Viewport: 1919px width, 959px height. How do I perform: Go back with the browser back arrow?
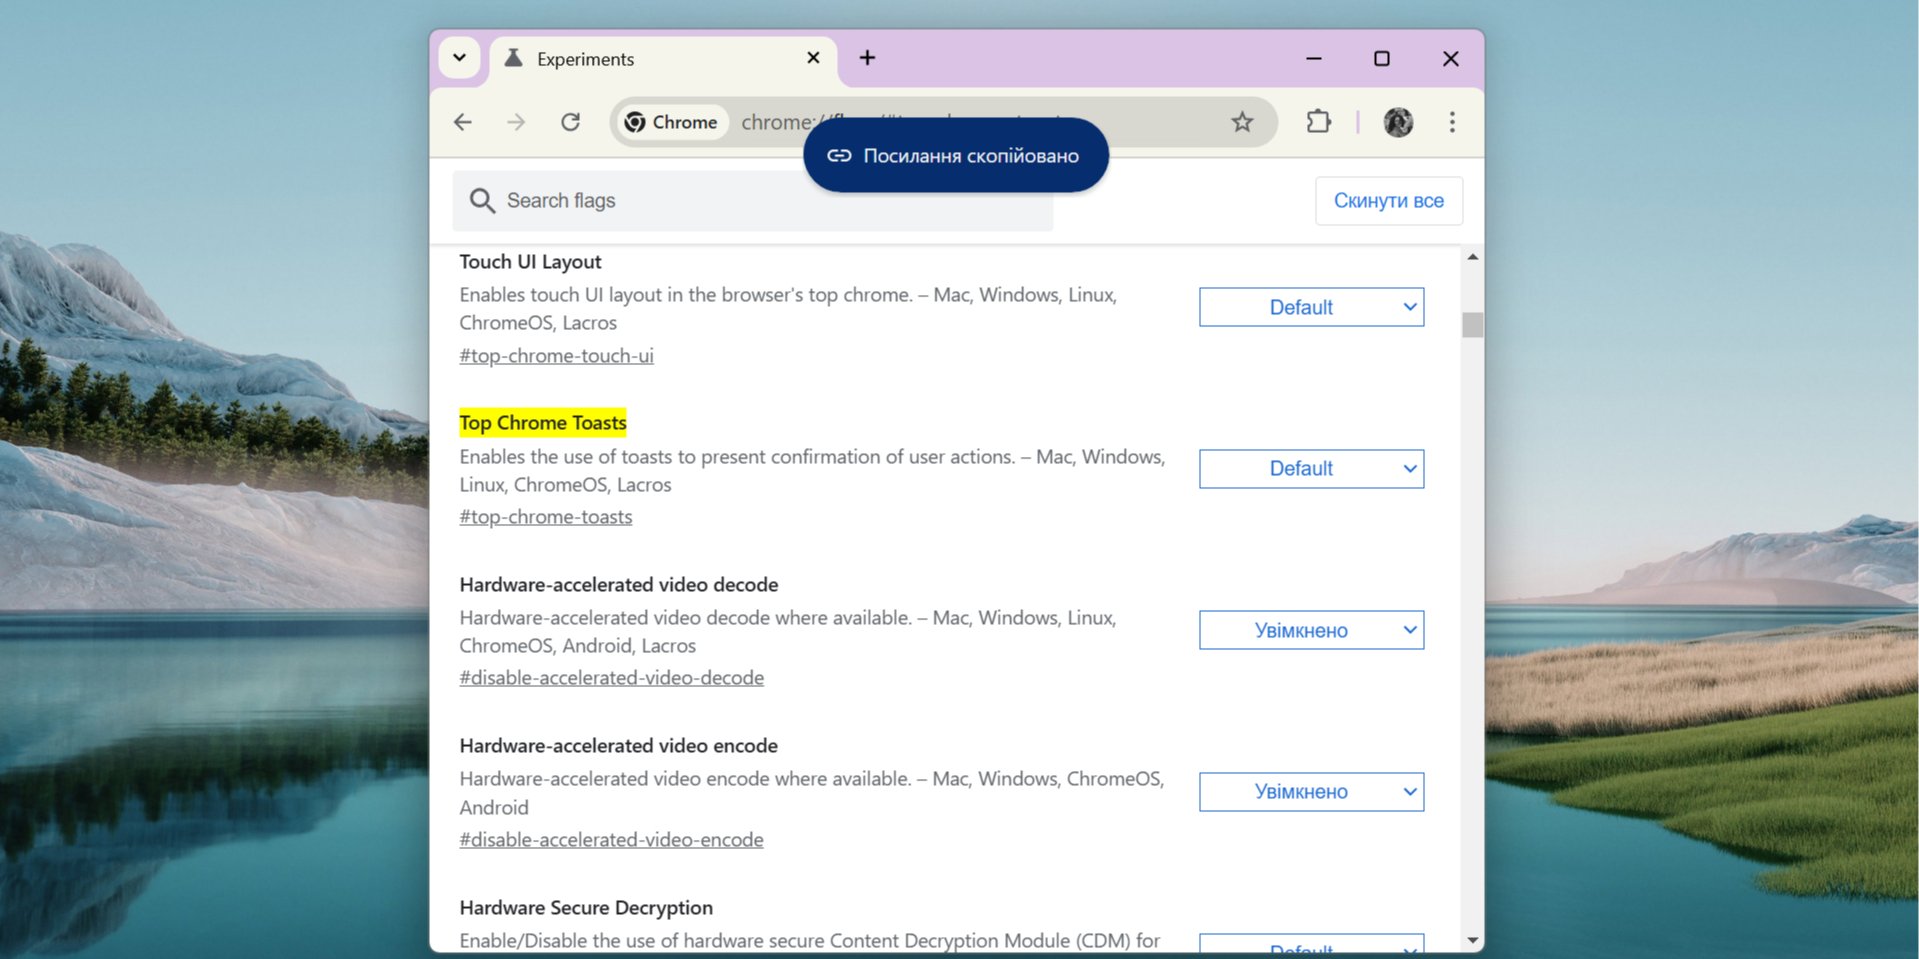click(462, 122)
